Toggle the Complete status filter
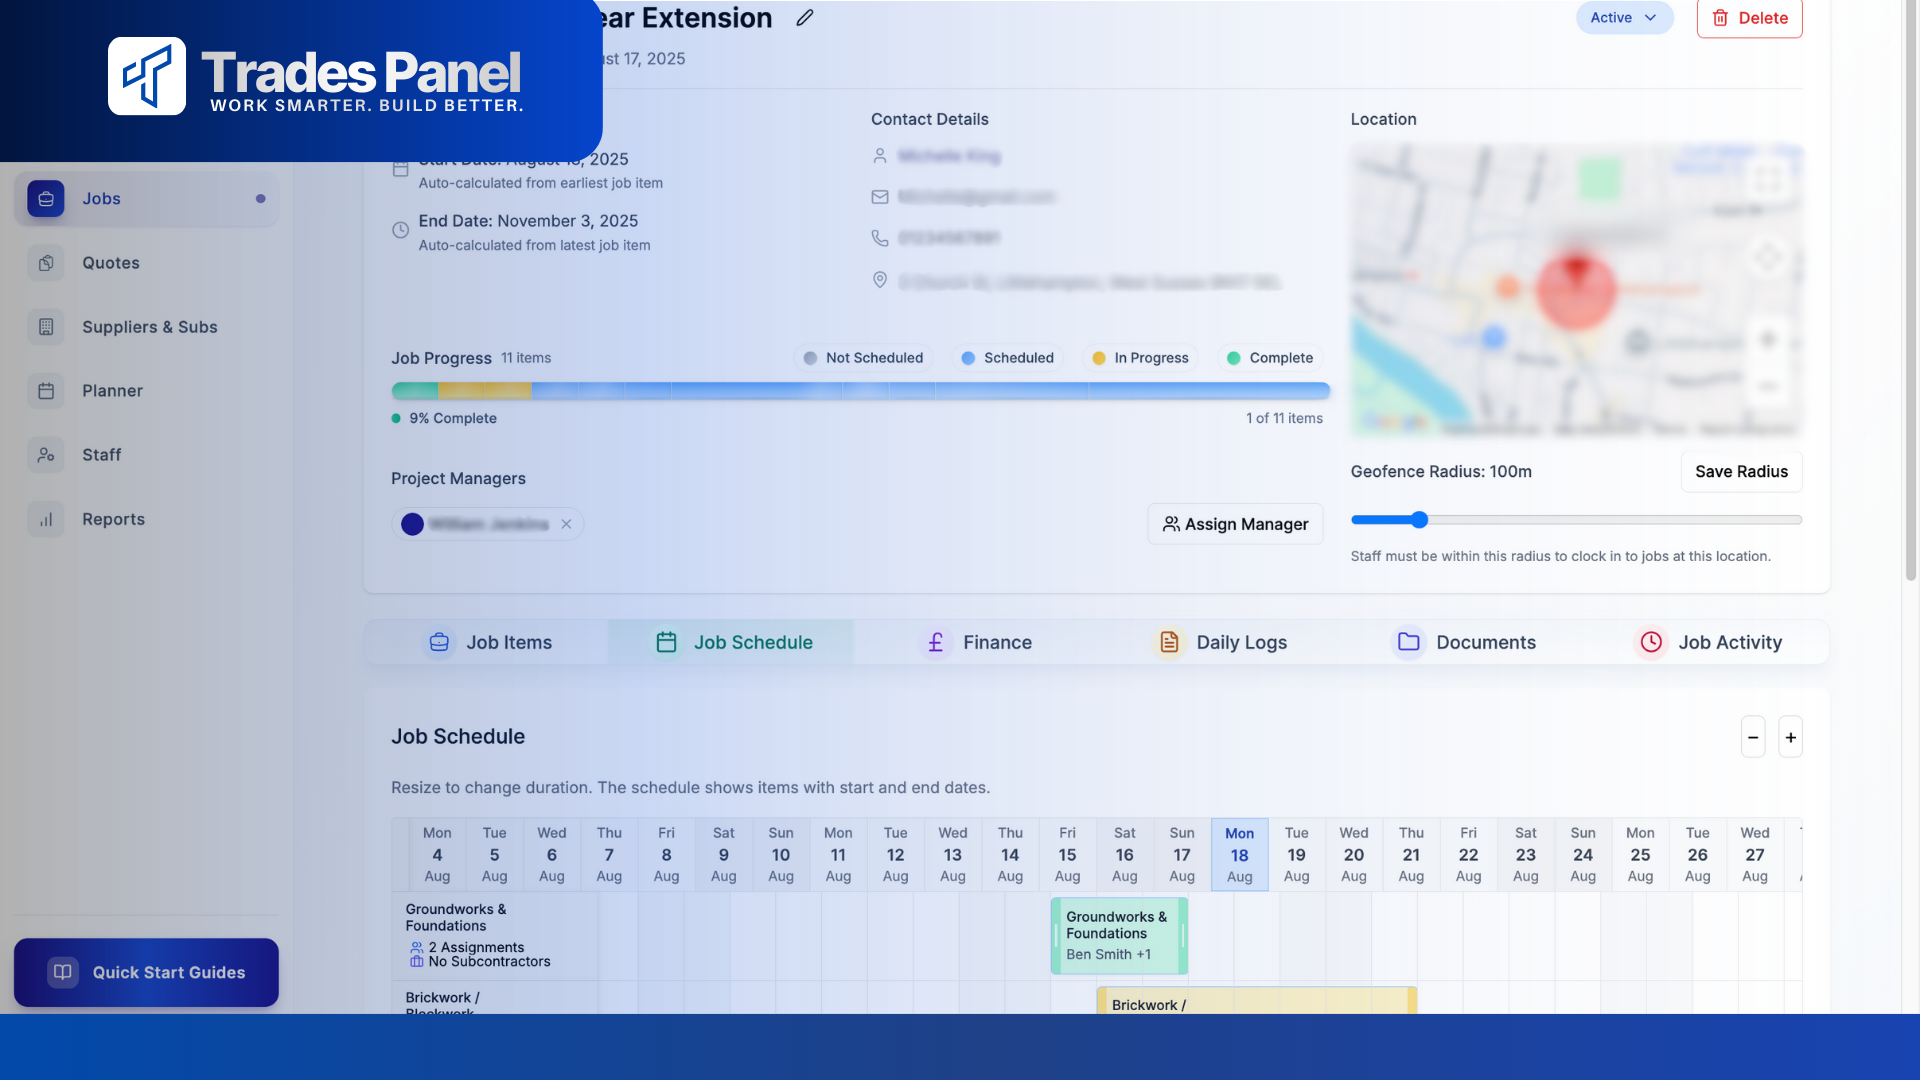The height and width of the screenshot is (1080, 1920). [1270, 358]
